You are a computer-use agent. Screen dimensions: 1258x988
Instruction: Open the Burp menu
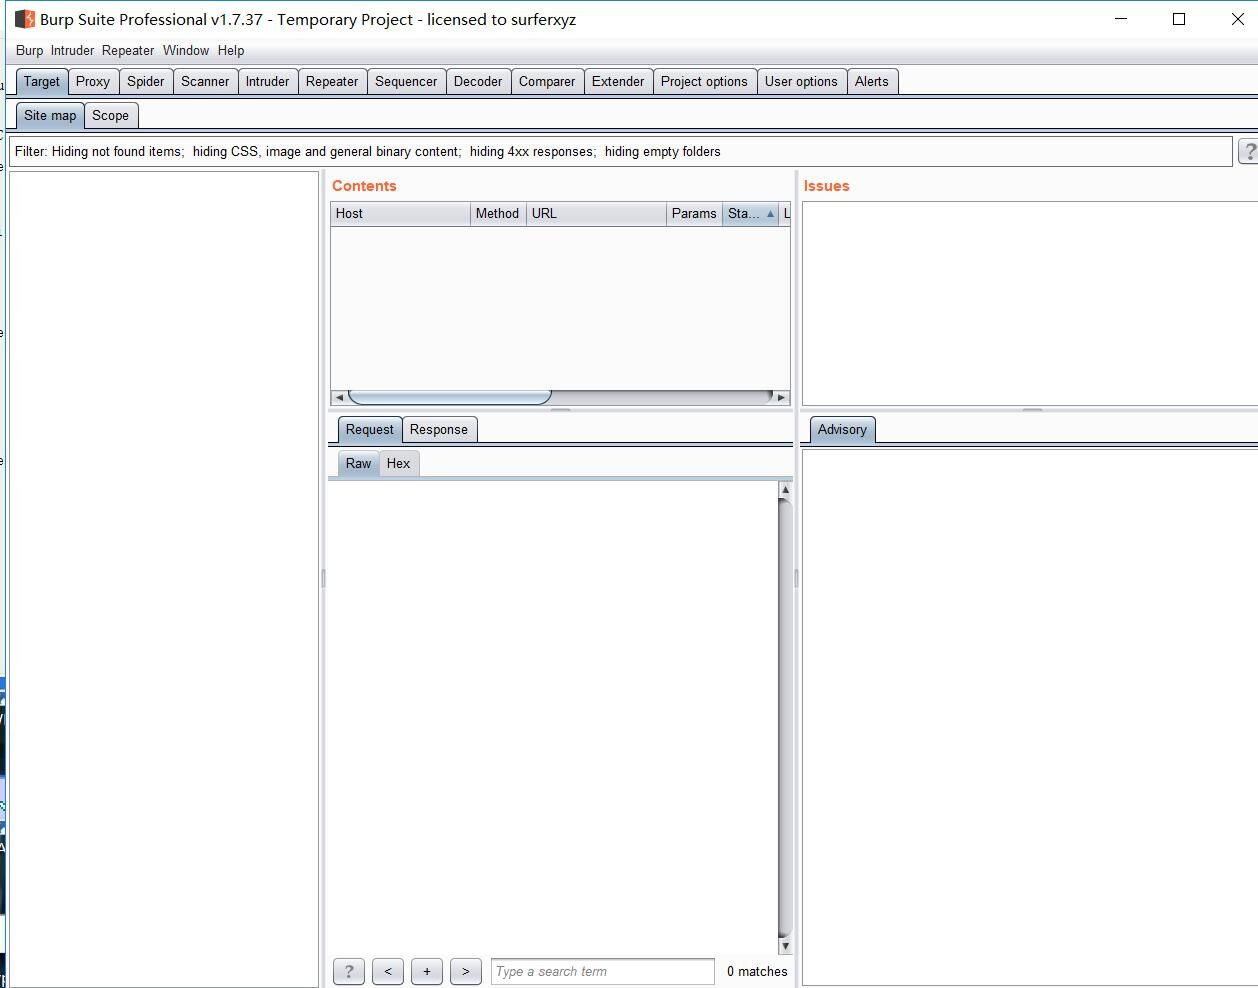click(x=29, y=50)
